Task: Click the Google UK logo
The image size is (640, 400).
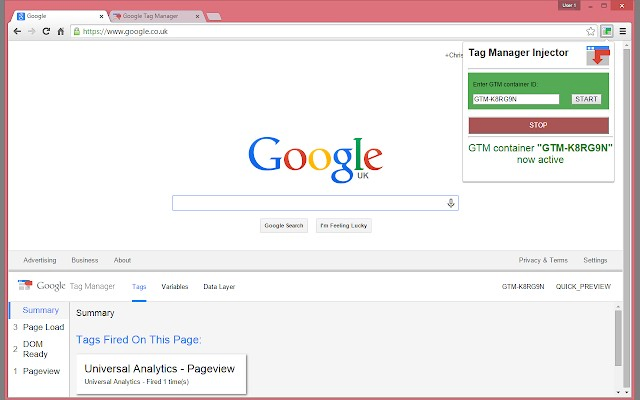Action: pyautogui.click(x=316, y=160)
